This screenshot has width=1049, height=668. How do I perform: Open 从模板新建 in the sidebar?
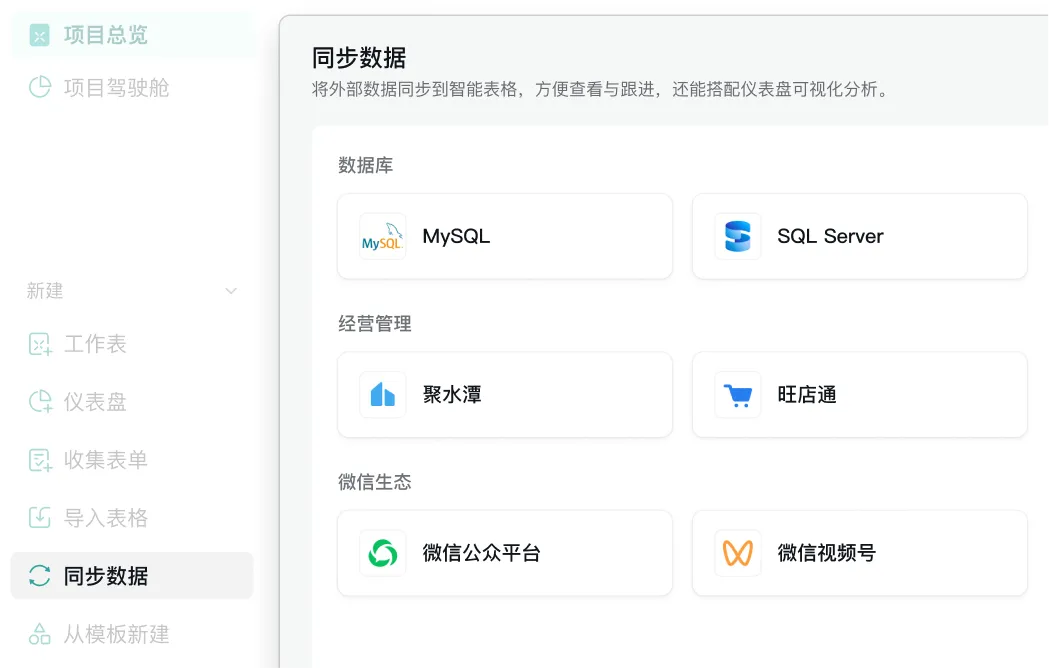tap(116, 634)
